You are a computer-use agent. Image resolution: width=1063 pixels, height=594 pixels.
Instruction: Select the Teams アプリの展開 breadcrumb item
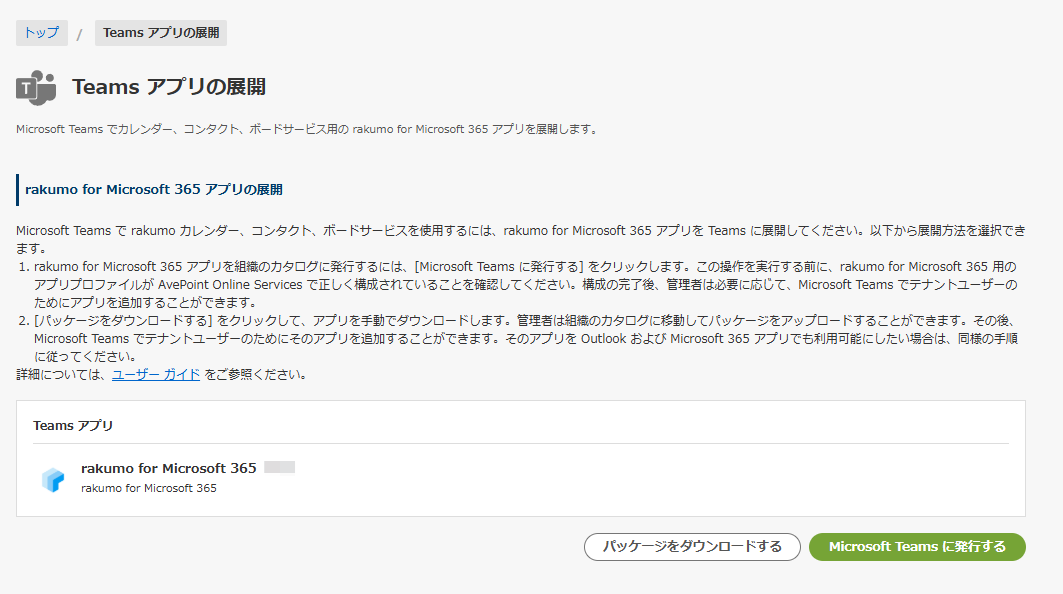[161, 33]
